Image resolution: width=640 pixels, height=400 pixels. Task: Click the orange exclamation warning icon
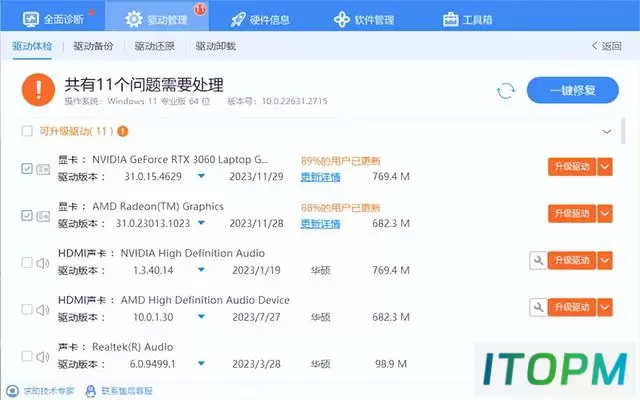tap(38, 90)
